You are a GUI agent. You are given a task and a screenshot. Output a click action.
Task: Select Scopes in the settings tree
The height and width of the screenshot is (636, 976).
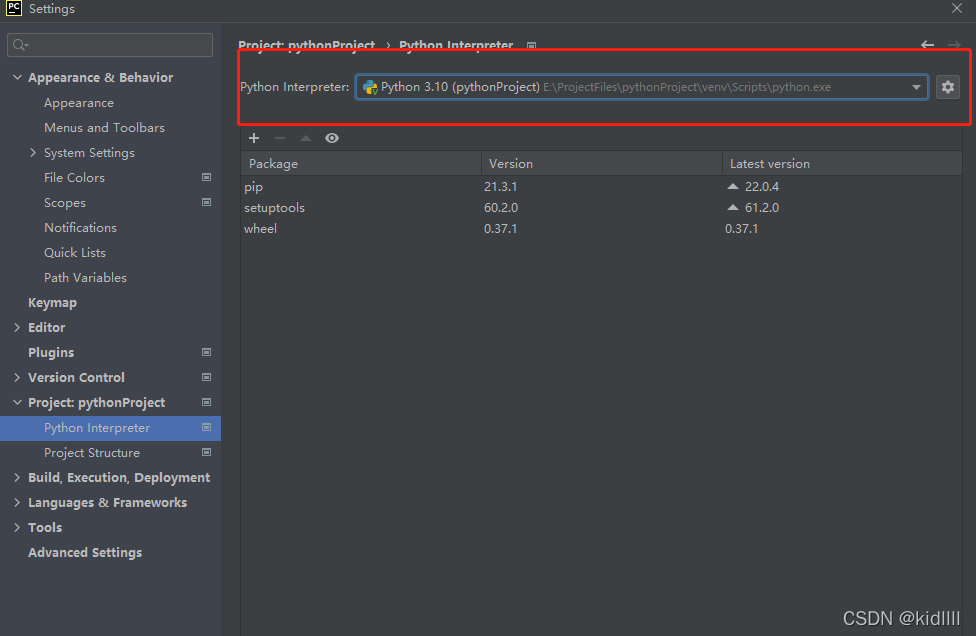(x=65, y=203)
